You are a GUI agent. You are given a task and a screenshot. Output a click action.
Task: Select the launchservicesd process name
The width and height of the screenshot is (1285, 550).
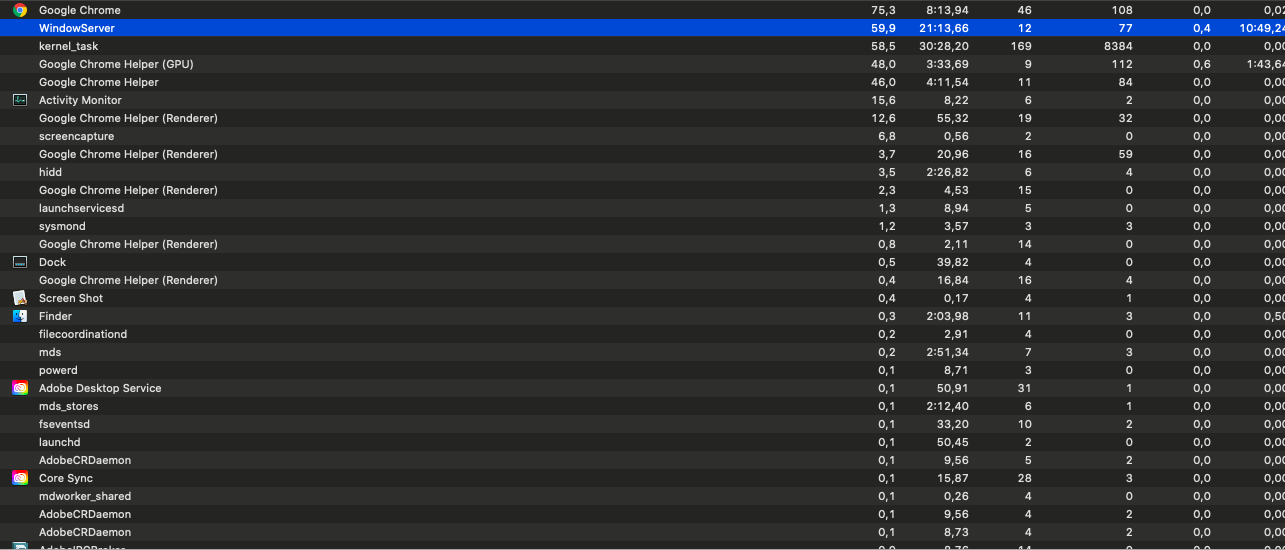point(81,208)
